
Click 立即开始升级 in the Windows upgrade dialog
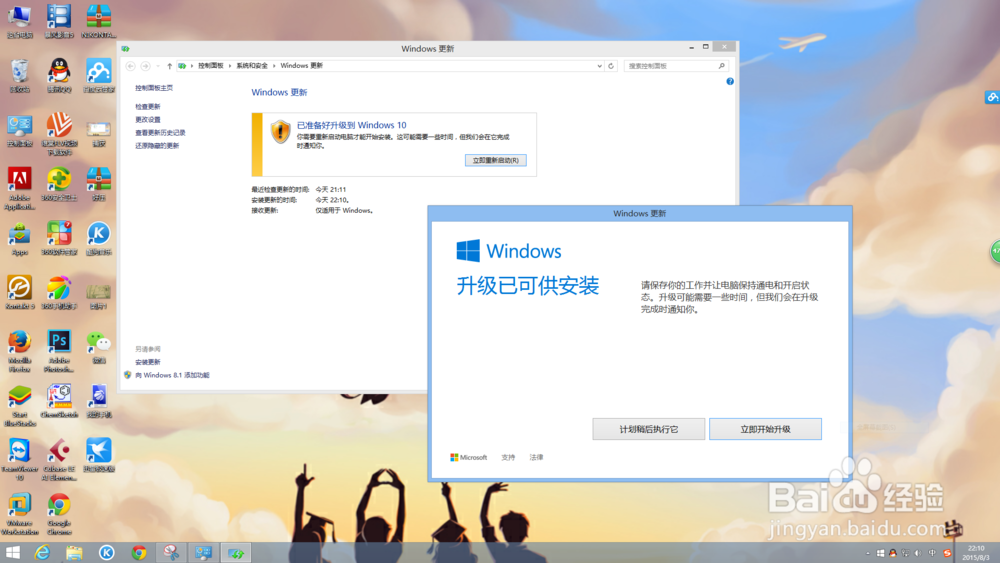click(x=765, y=429)
